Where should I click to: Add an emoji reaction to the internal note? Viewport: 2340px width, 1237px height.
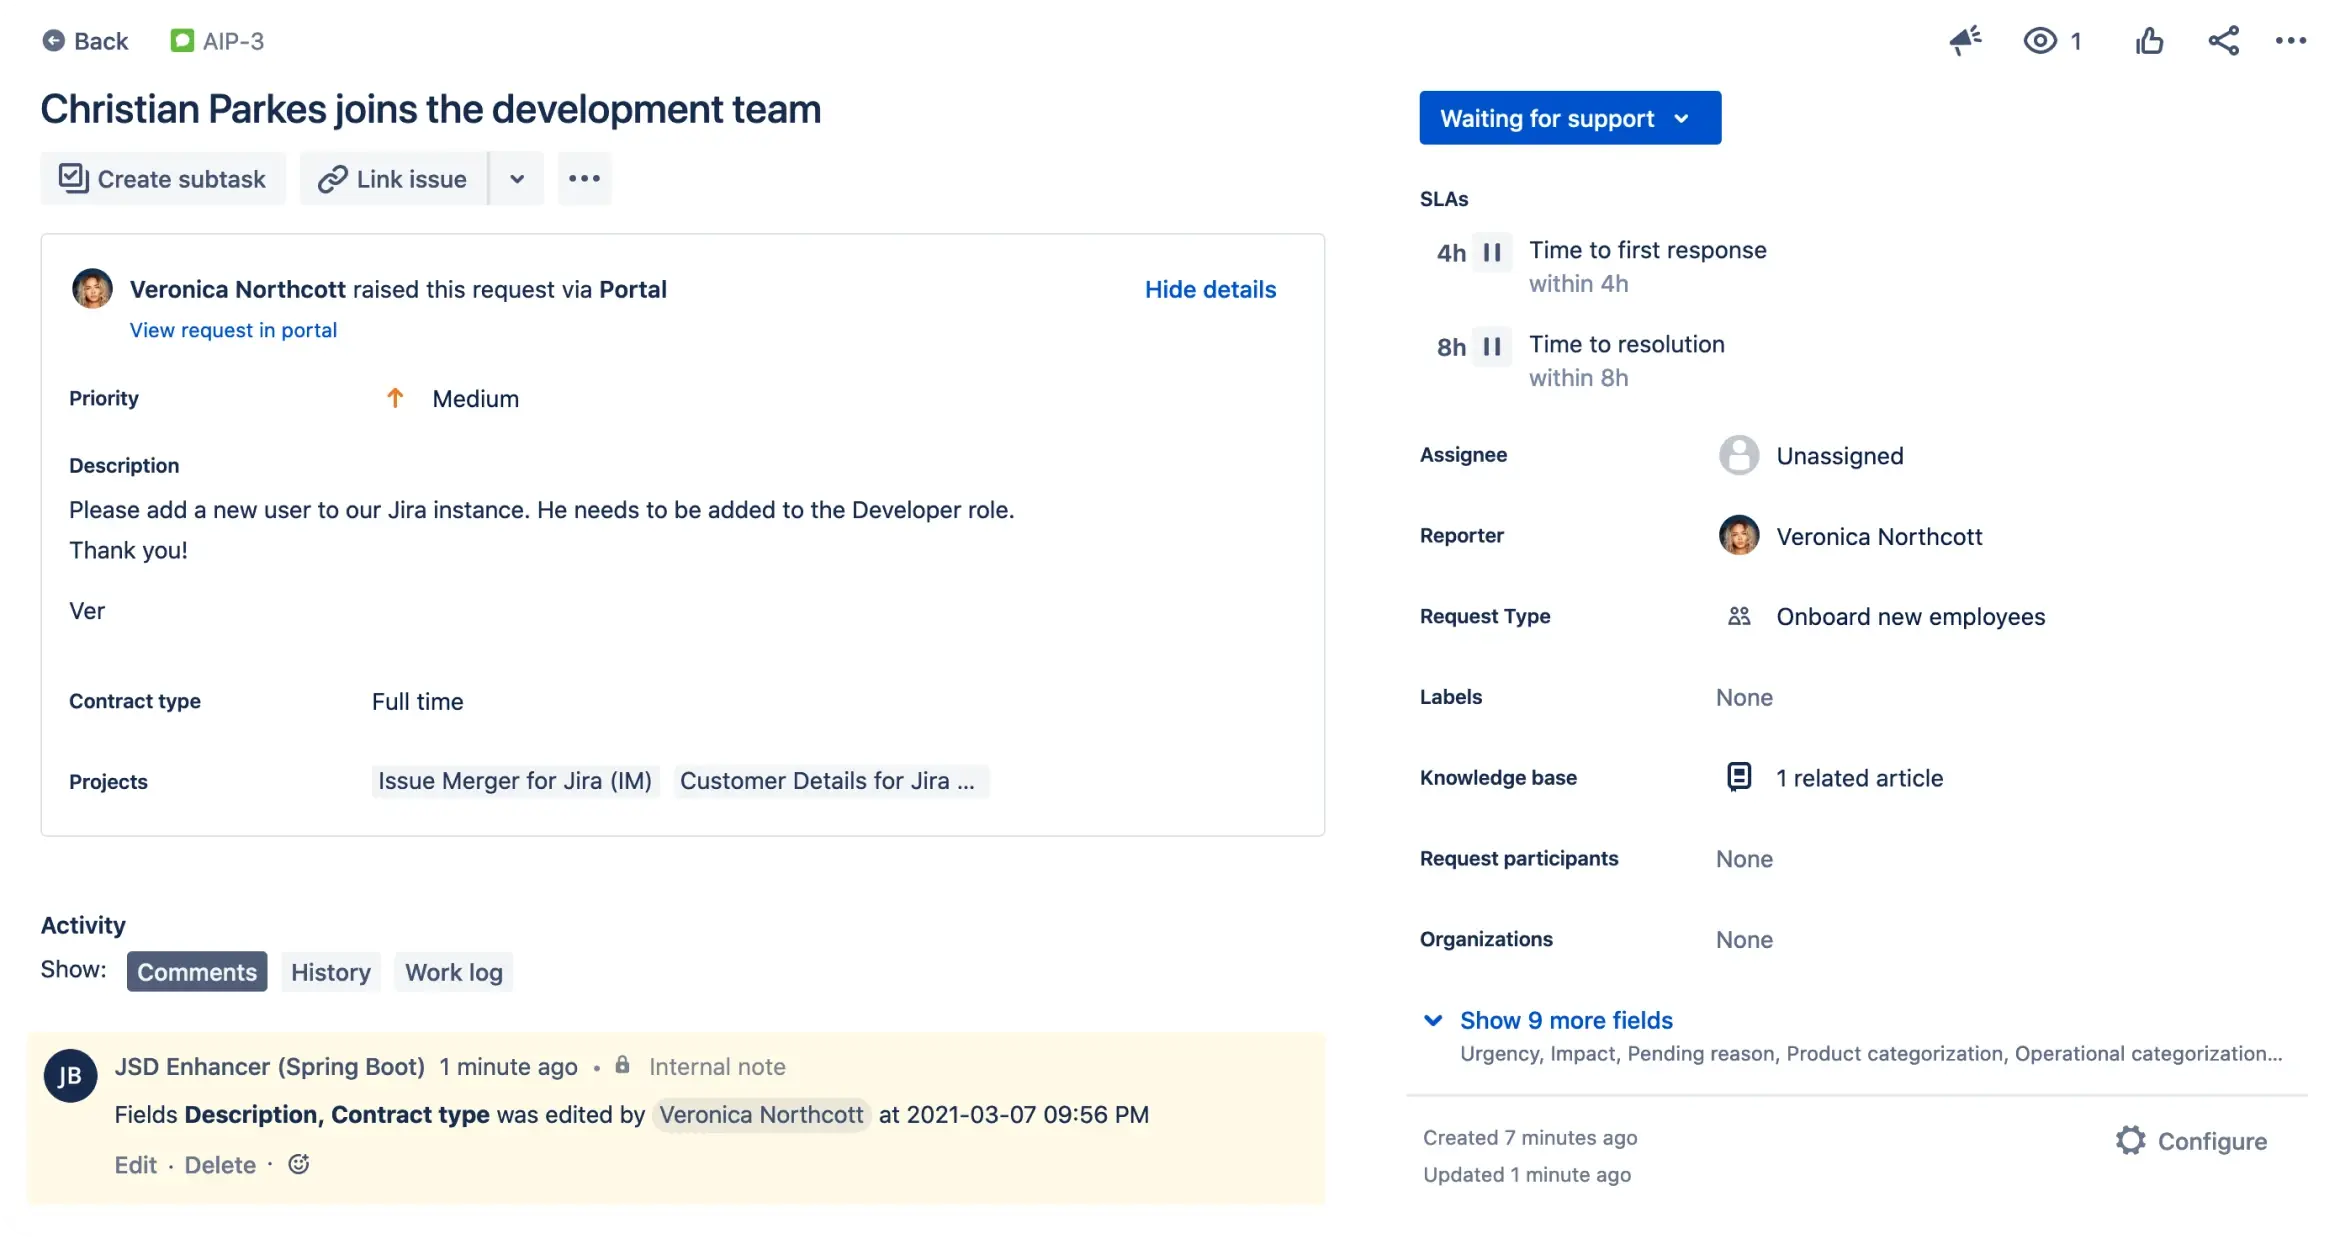pos(298,1164)
